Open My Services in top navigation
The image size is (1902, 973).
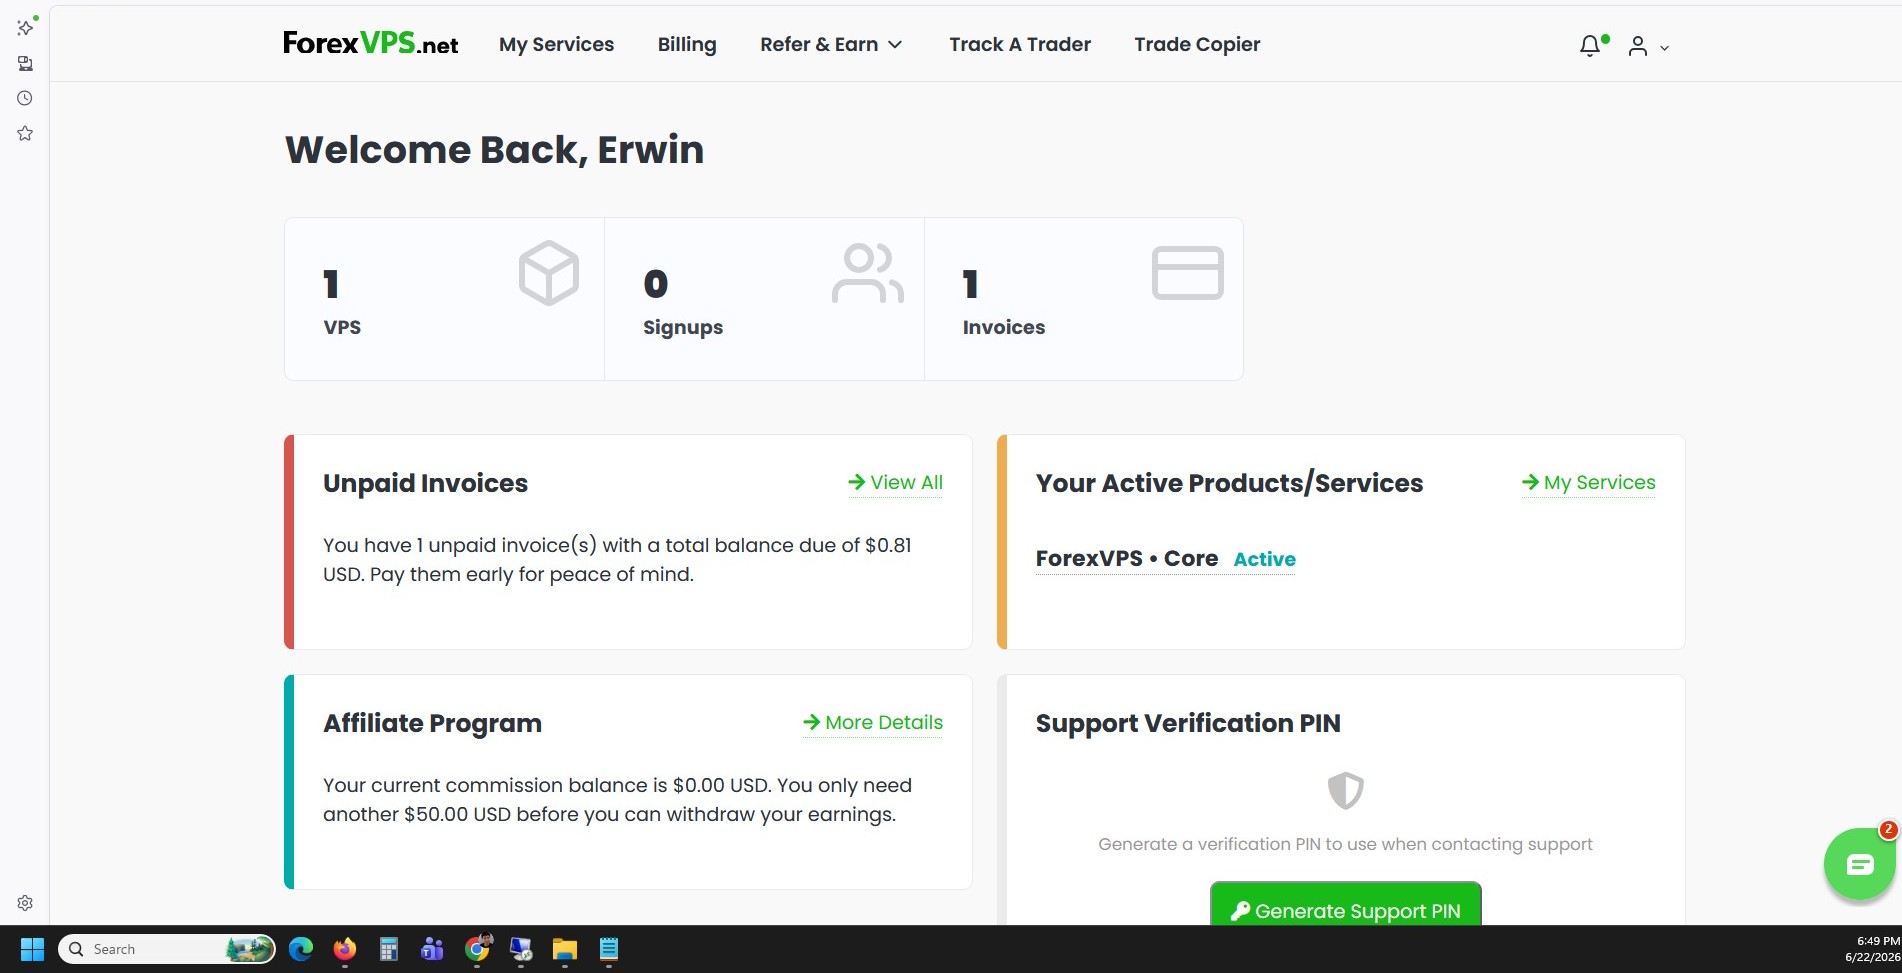[x=556, y=44]
